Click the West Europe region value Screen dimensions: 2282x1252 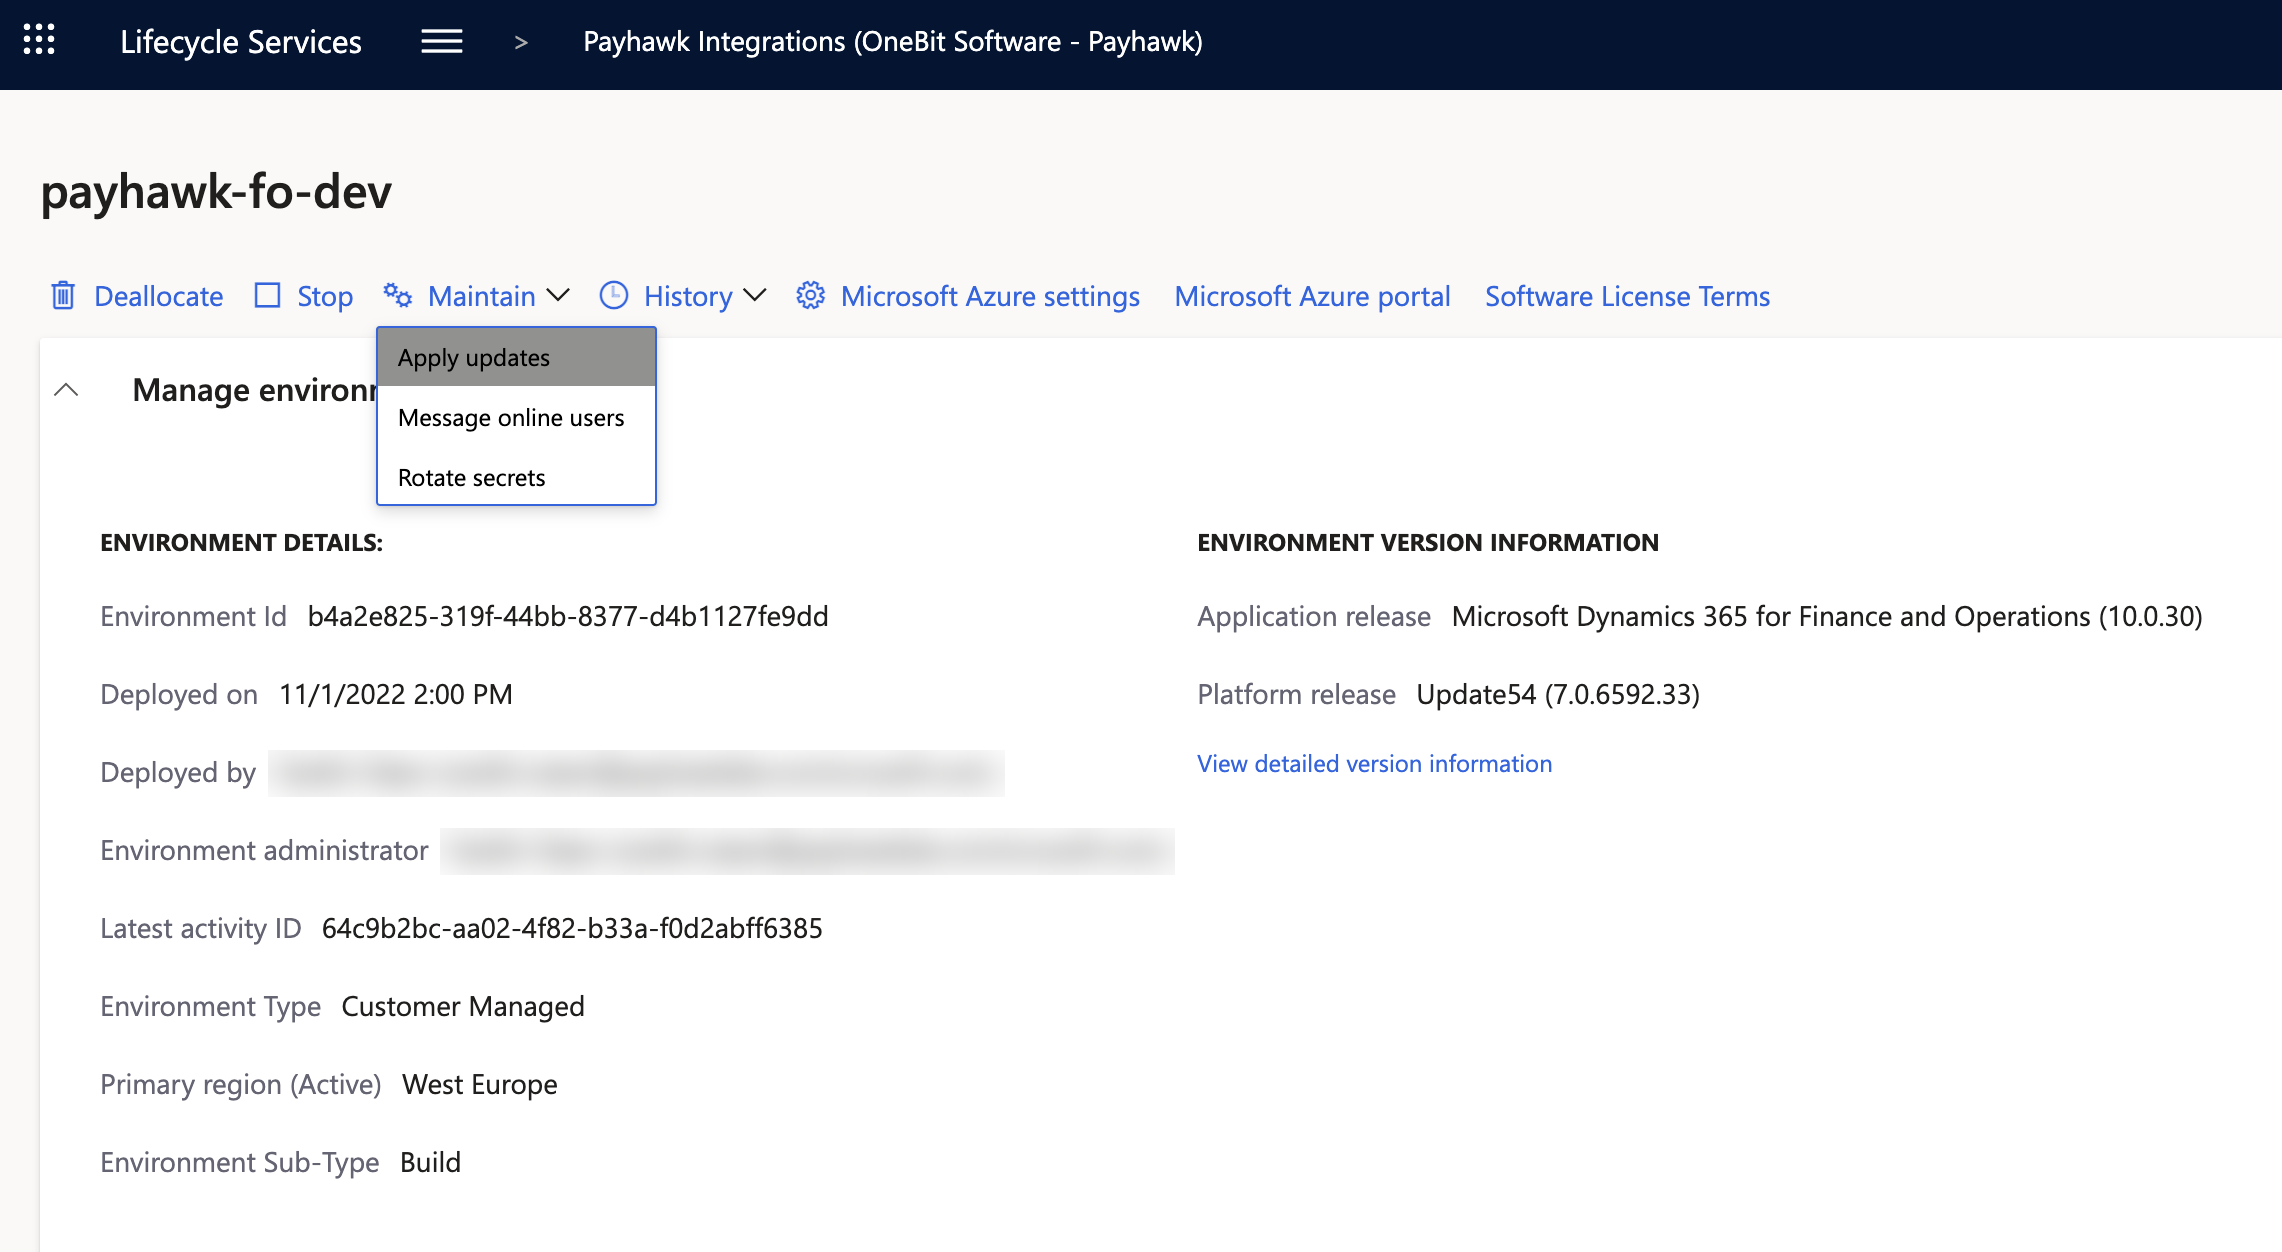(x=480, y=1085)
